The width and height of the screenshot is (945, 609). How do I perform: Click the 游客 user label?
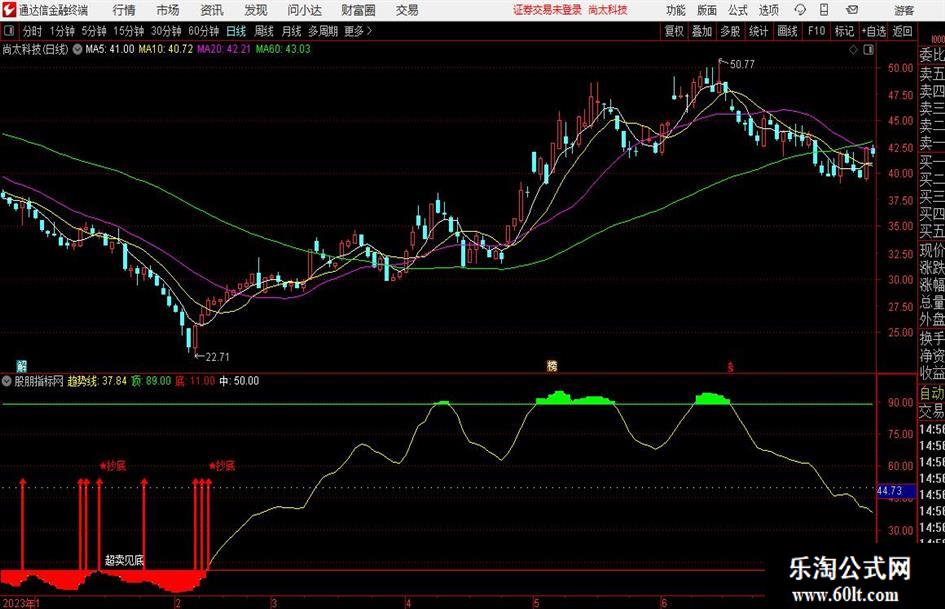pyautogui.click(x=903, y=10)
